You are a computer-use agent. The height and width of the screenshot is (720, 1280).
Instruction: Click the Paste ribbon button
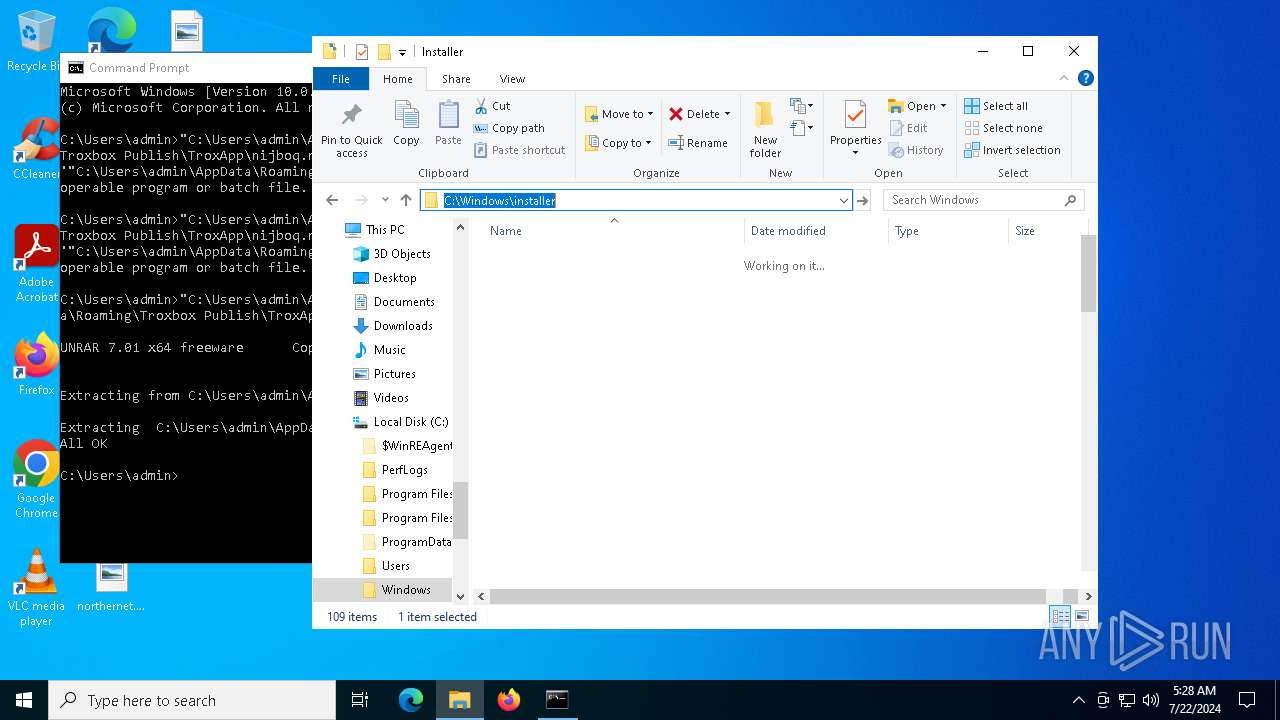tap(448, 124)
